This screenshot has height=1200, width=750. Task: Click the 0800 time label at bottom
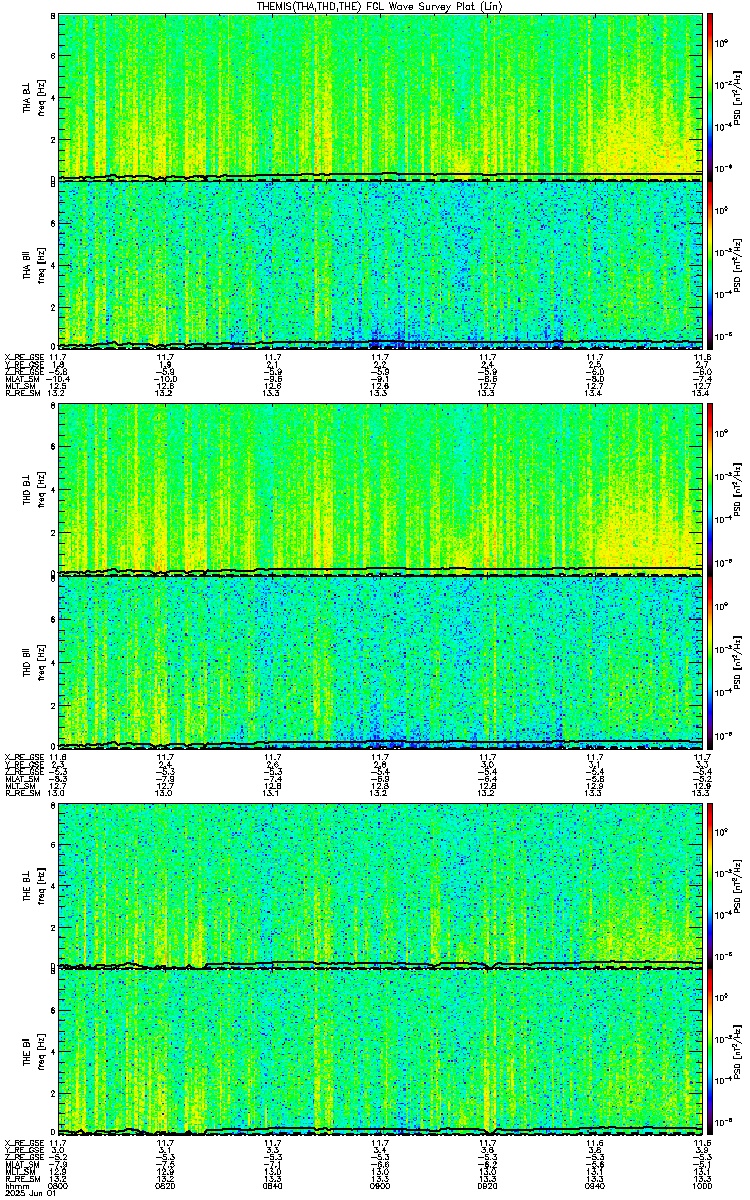tap(59, 1188)
